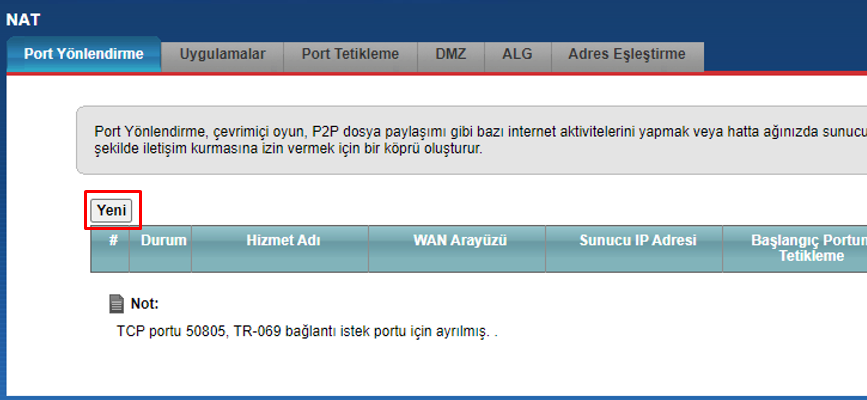The width and height of the screenshot is (867, 400).
Task: Click the TCP portu 50805 note text
Action: 307,332
